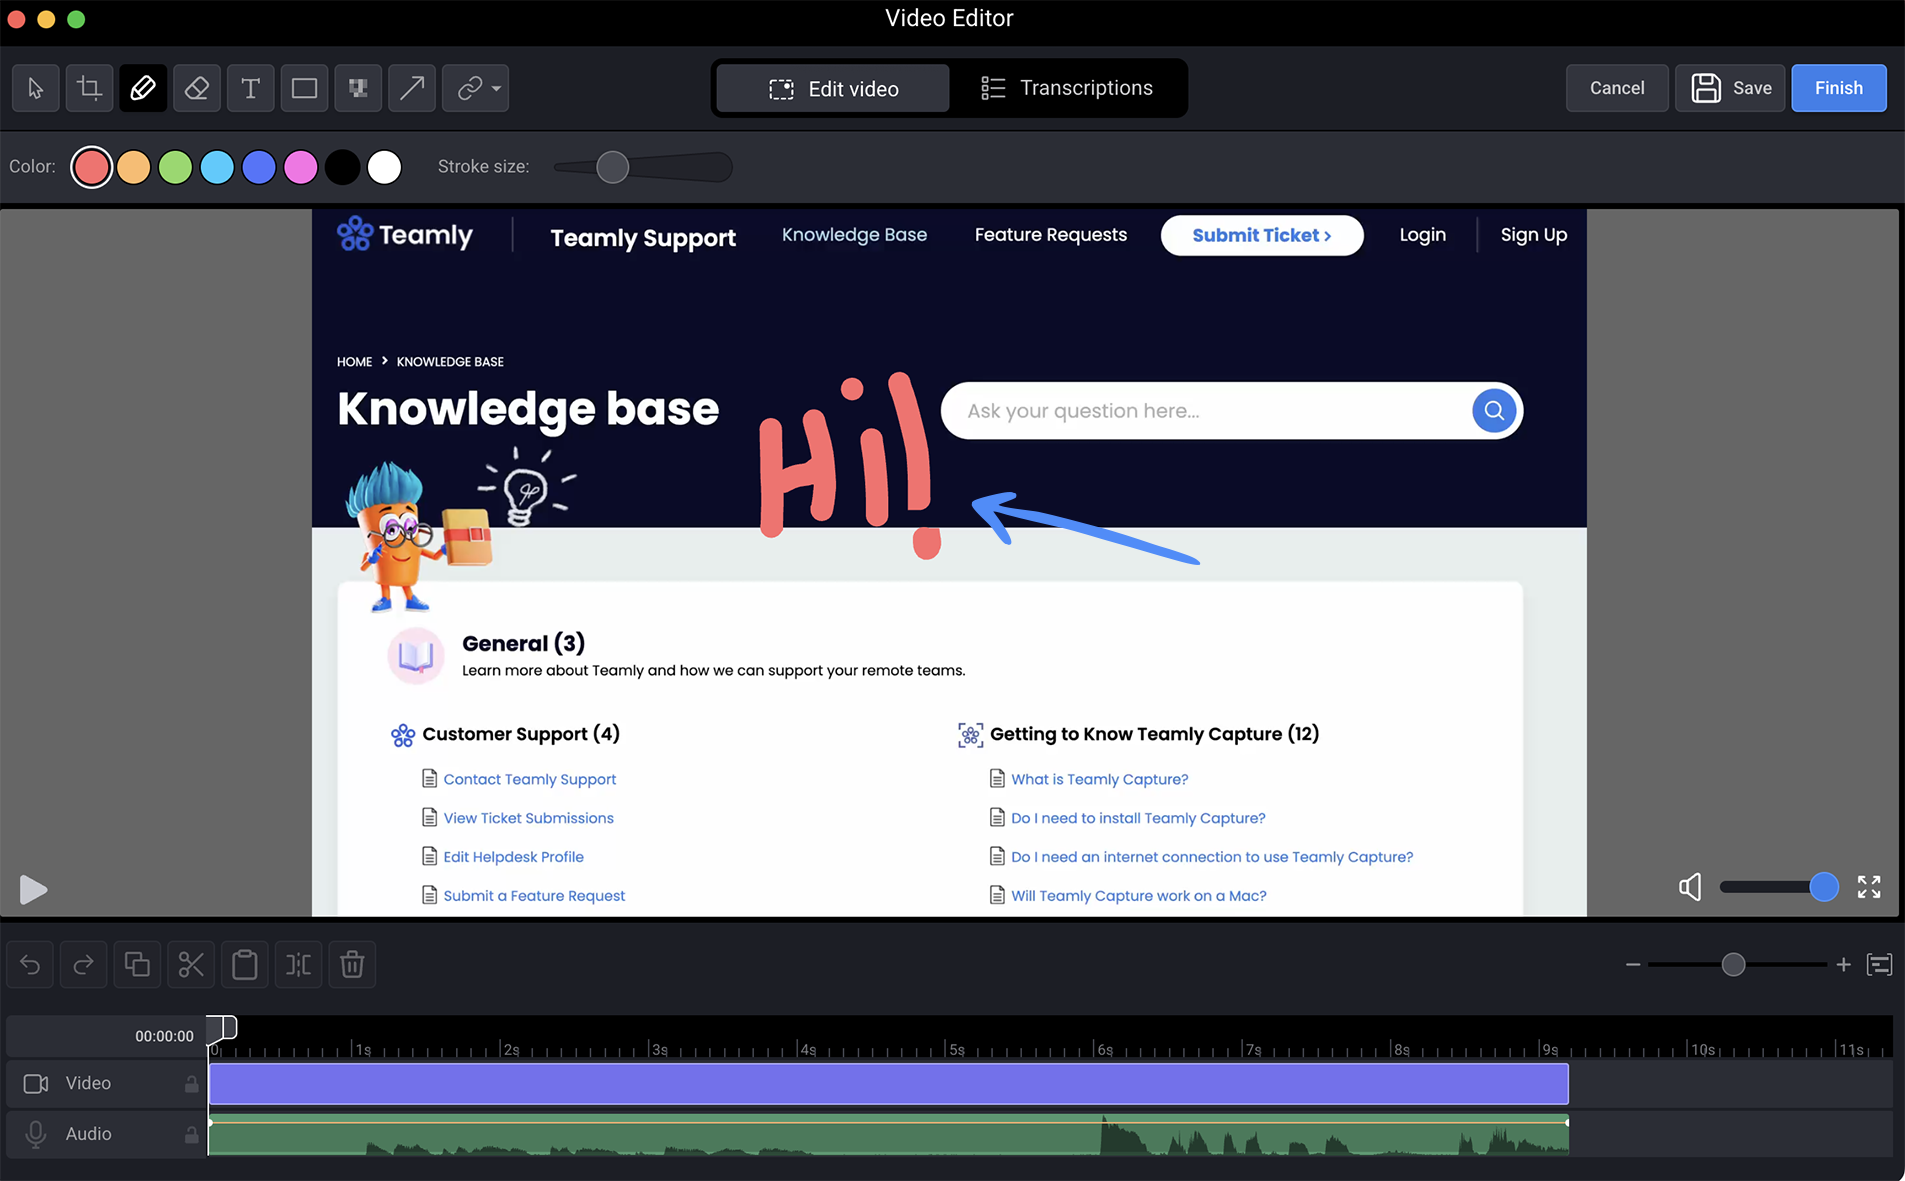Select the purple video clip
1905x1181 pixels.
pyautogui.click(x=889, y=1084)
